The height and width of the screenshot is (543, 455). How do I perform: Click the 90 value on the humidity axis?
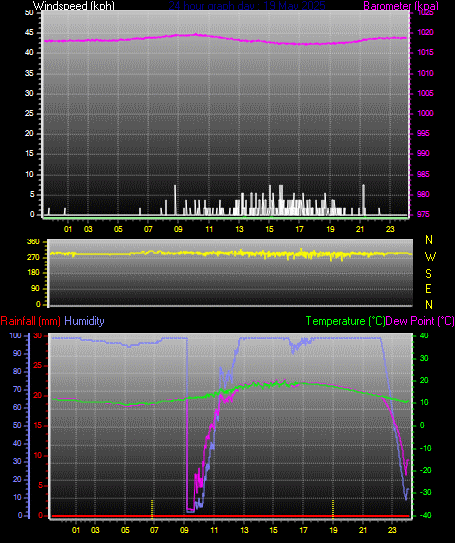coord(17,353)
